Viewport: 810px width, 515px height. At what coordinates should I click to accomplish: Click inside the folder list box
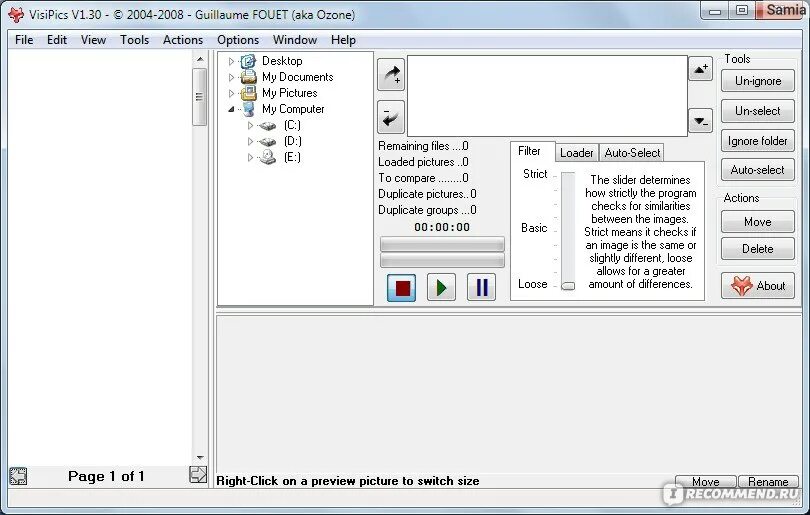point(547,96)
